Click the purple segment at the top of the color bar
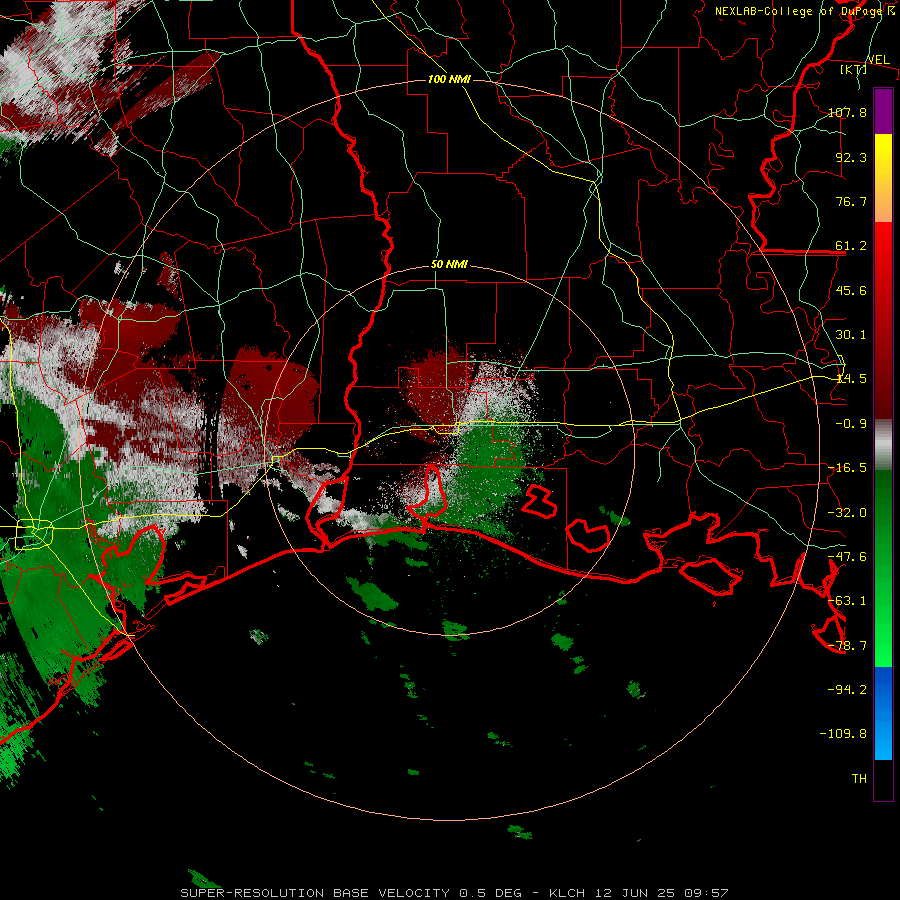 883,111
